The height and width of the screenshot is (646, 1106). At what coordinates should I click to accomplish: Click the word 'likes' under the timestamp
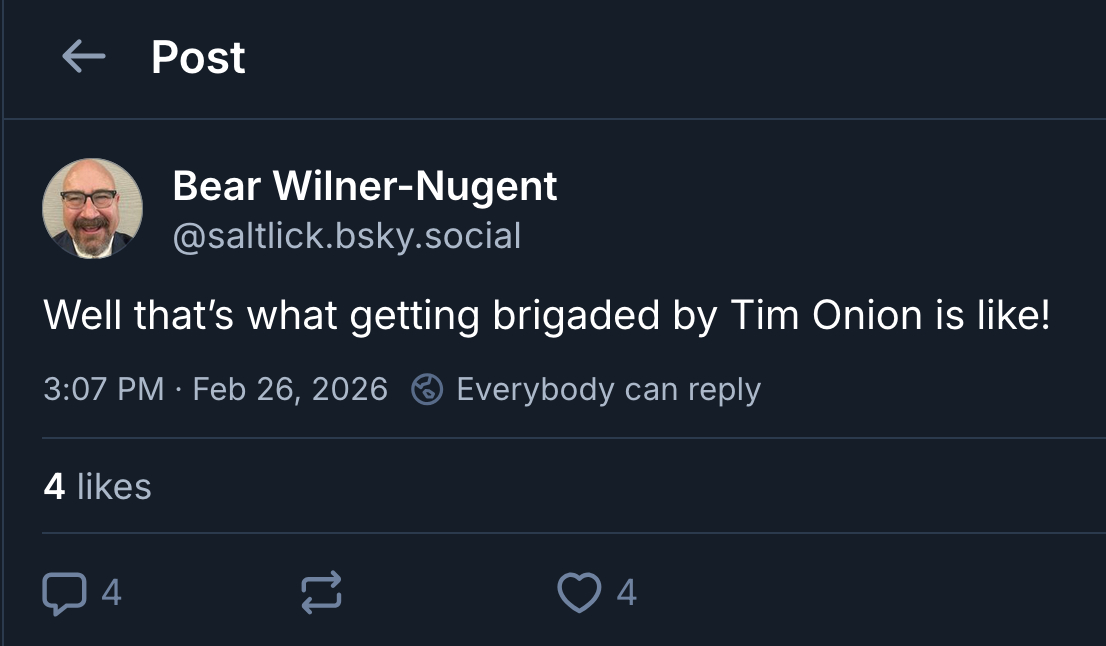114,486
